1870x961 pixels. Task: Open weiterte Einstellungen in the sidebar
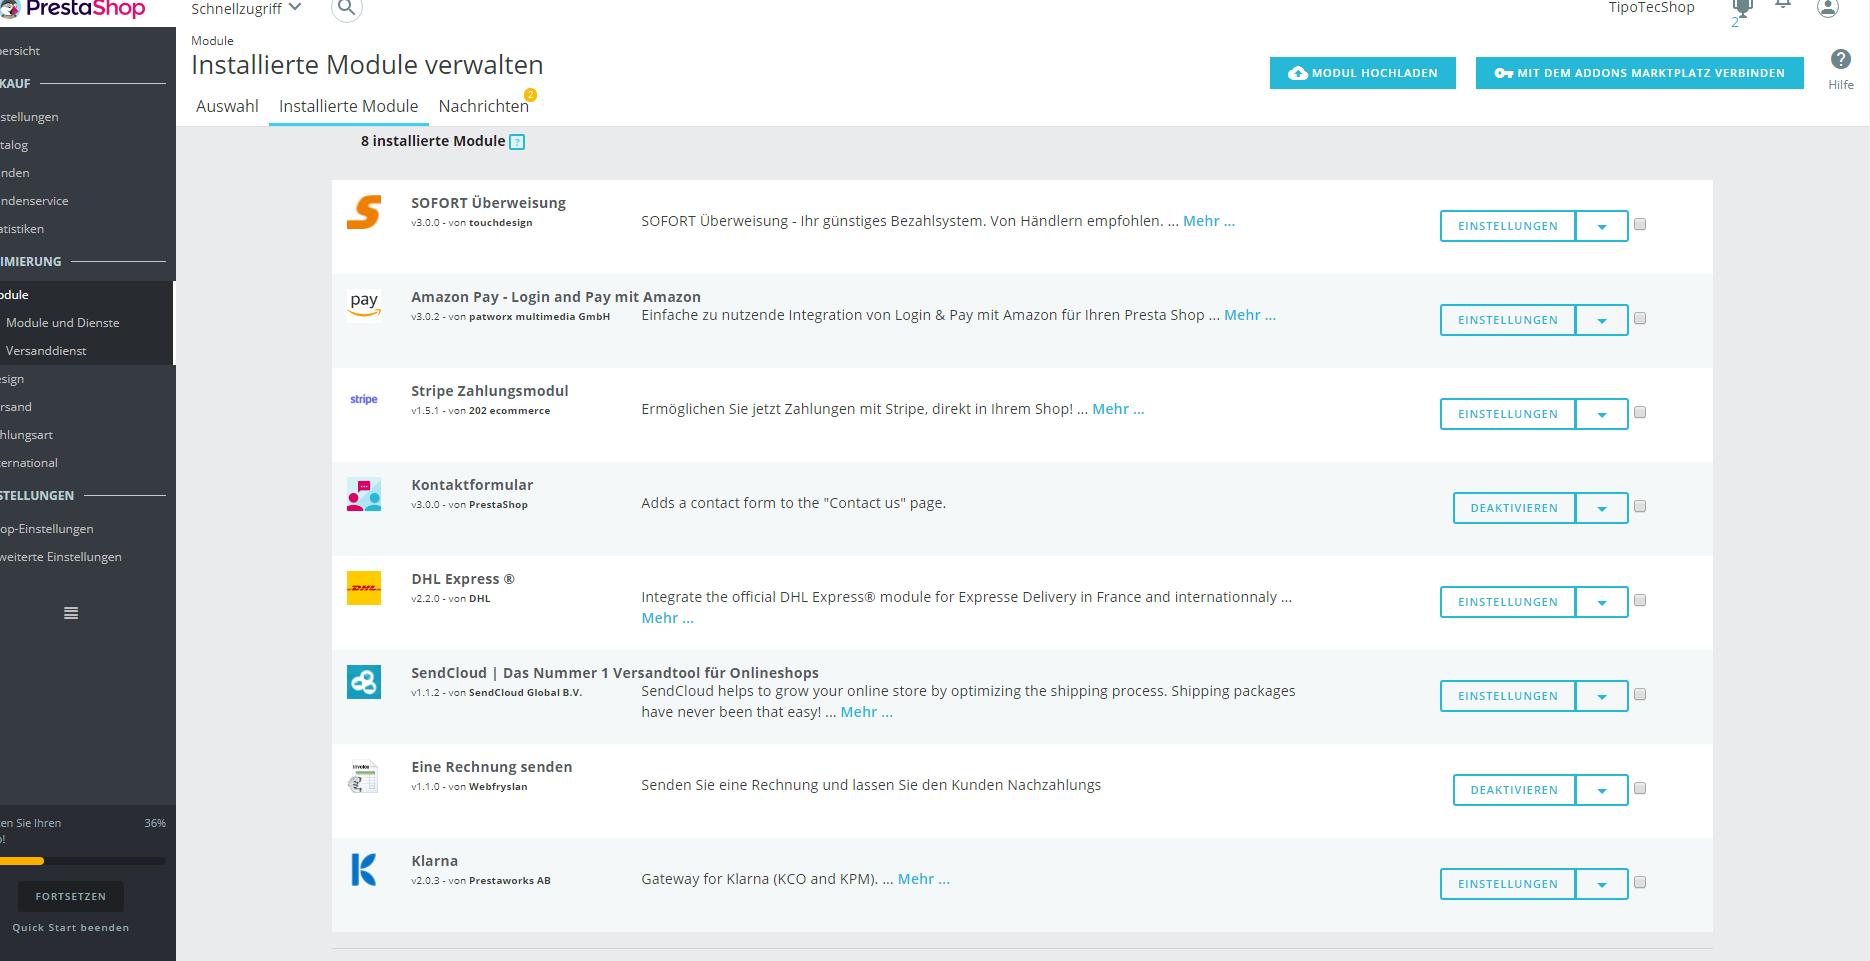tap(61, 557)
